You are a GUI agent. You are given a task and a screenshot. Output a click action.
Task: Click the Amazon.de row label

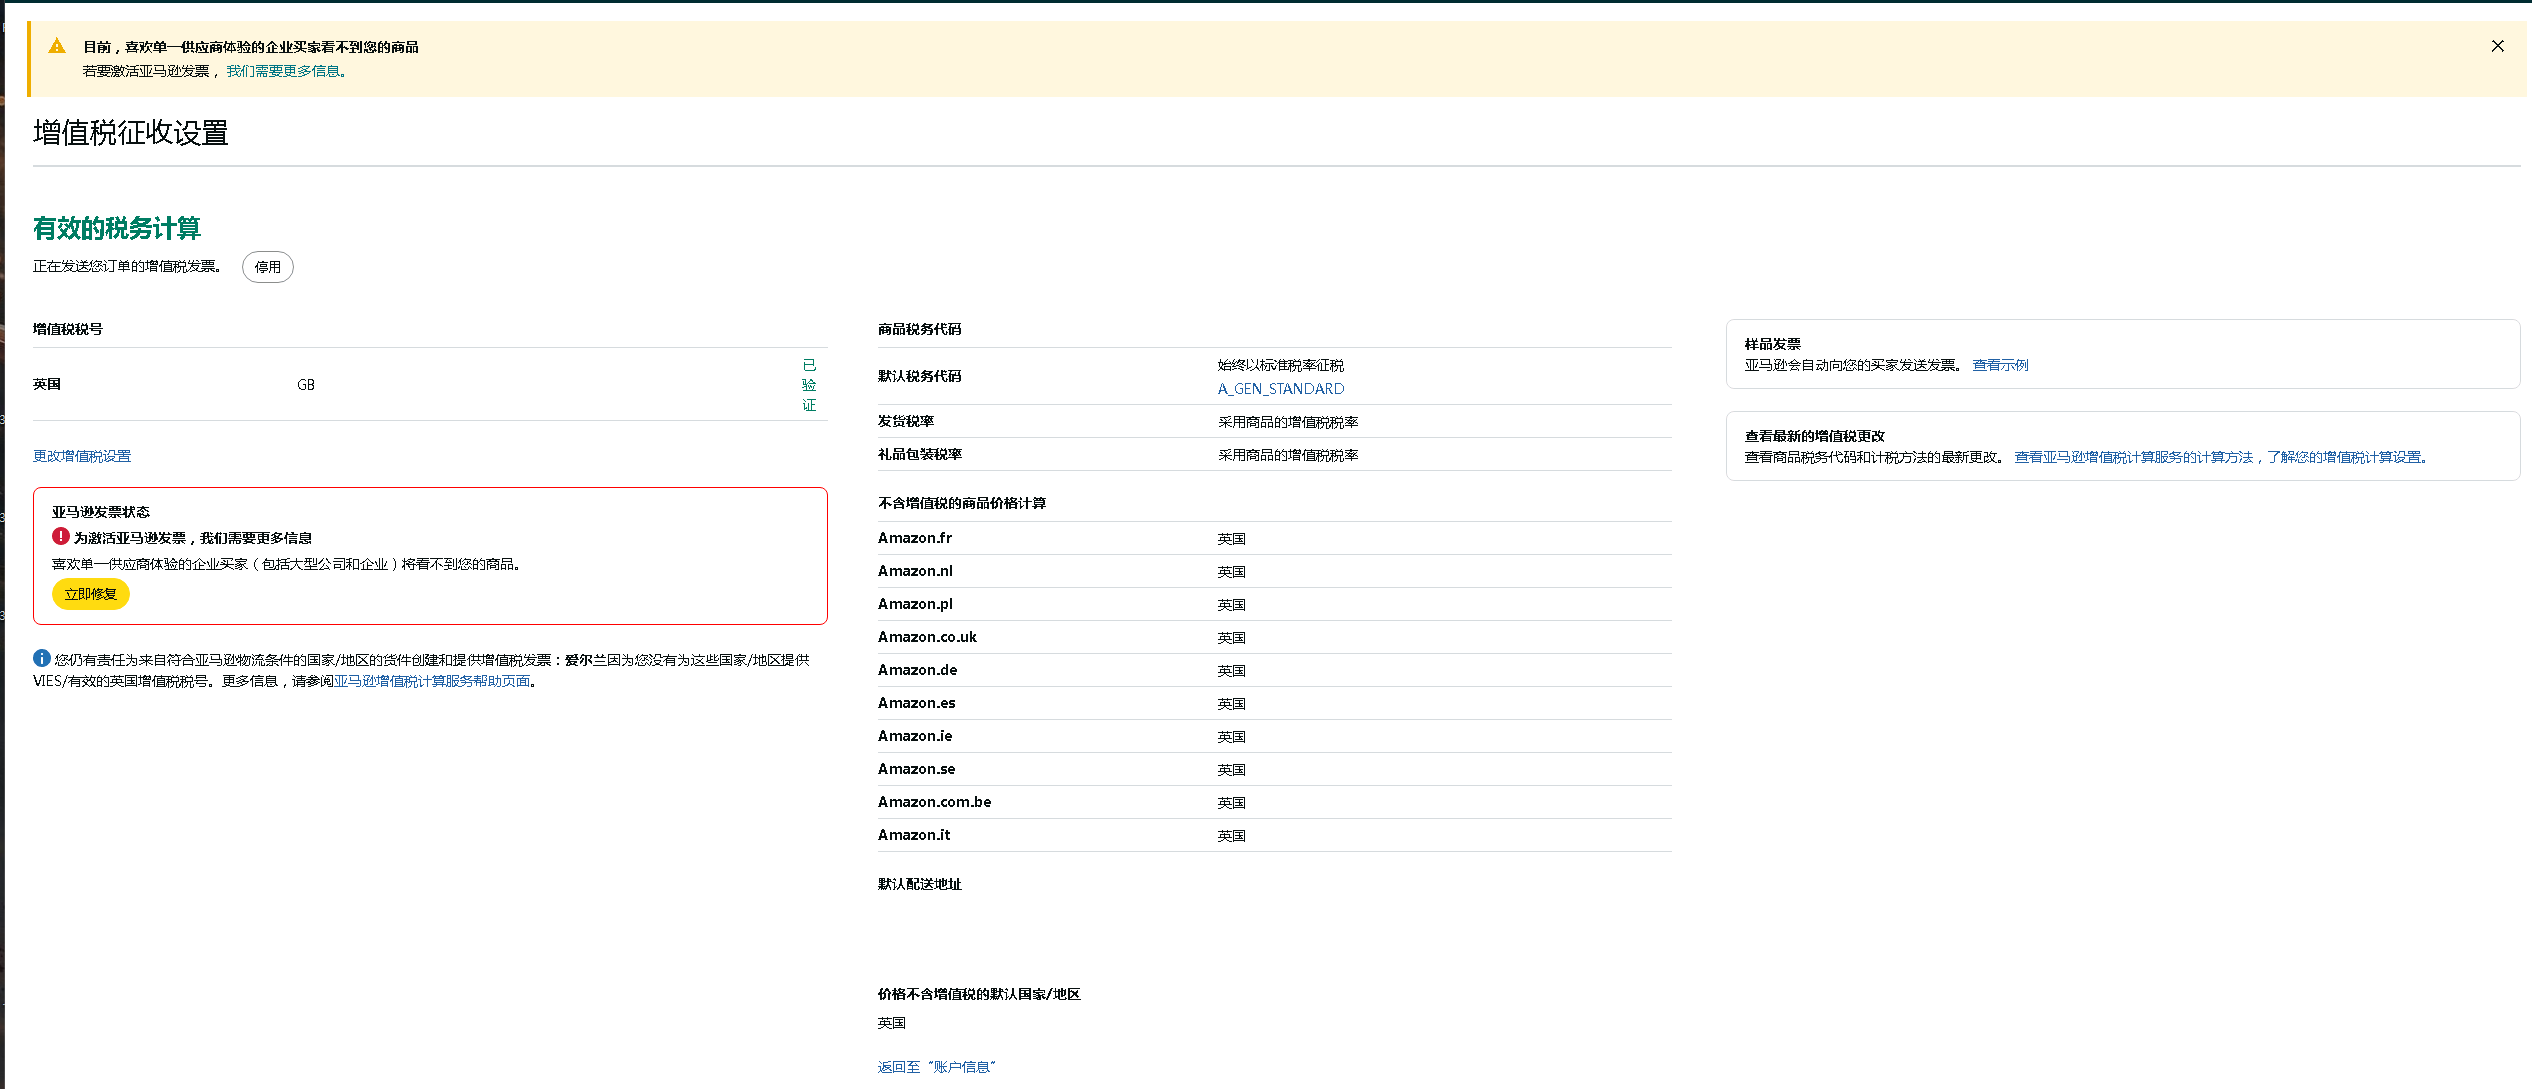click(x=918, y=670)
